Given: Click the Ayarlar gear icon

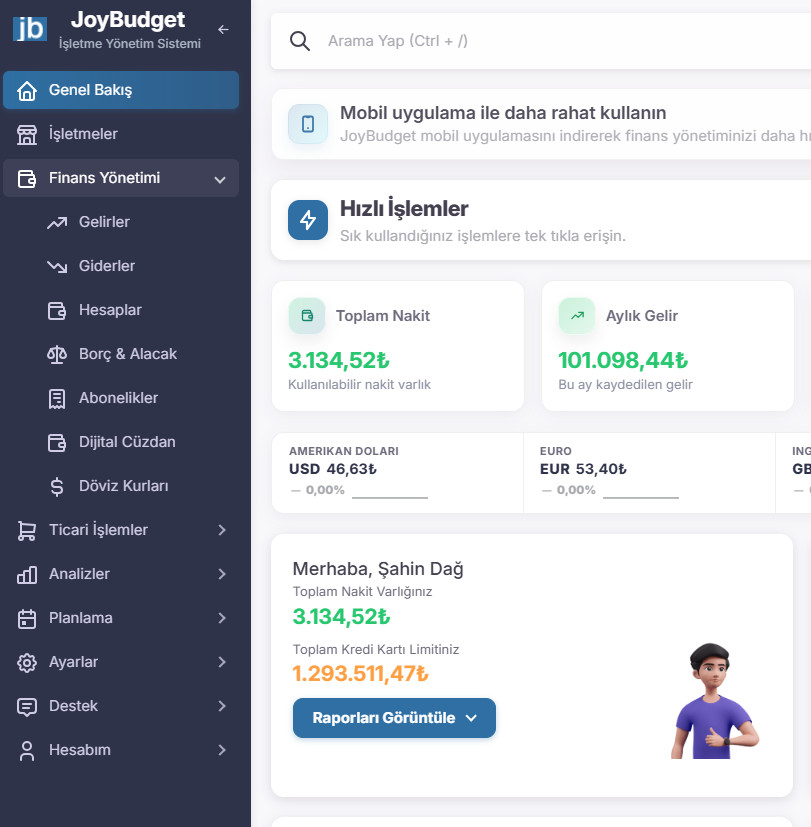Looking at the screenshot, I should 27,662.
